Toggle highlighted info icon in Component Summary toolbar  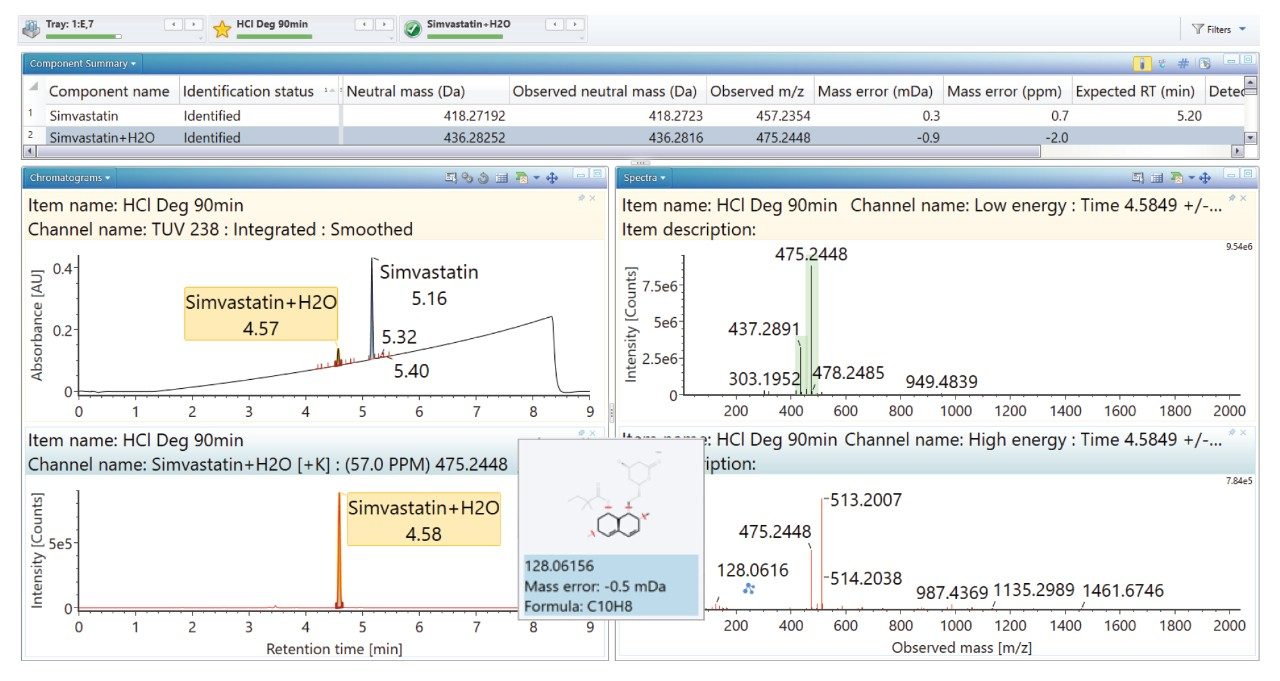point(1142,63)
